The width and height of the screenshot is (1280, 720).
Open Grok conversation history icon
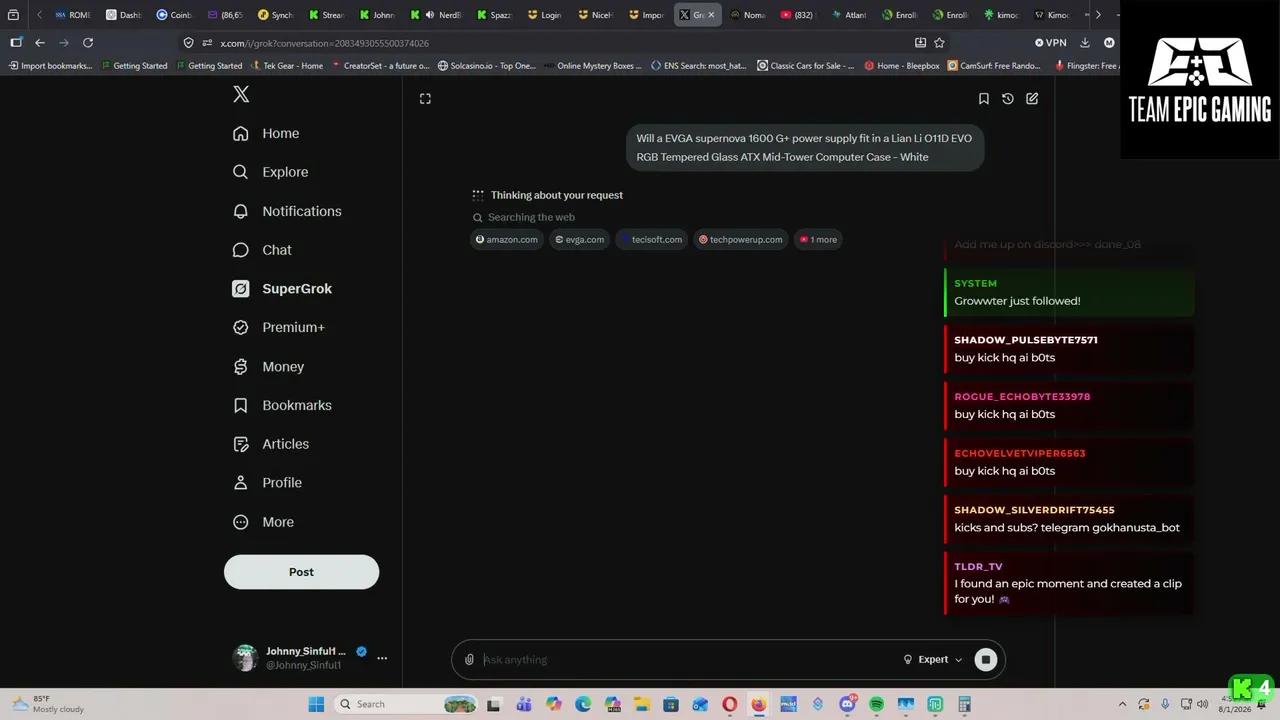(x=1008, y=98)
